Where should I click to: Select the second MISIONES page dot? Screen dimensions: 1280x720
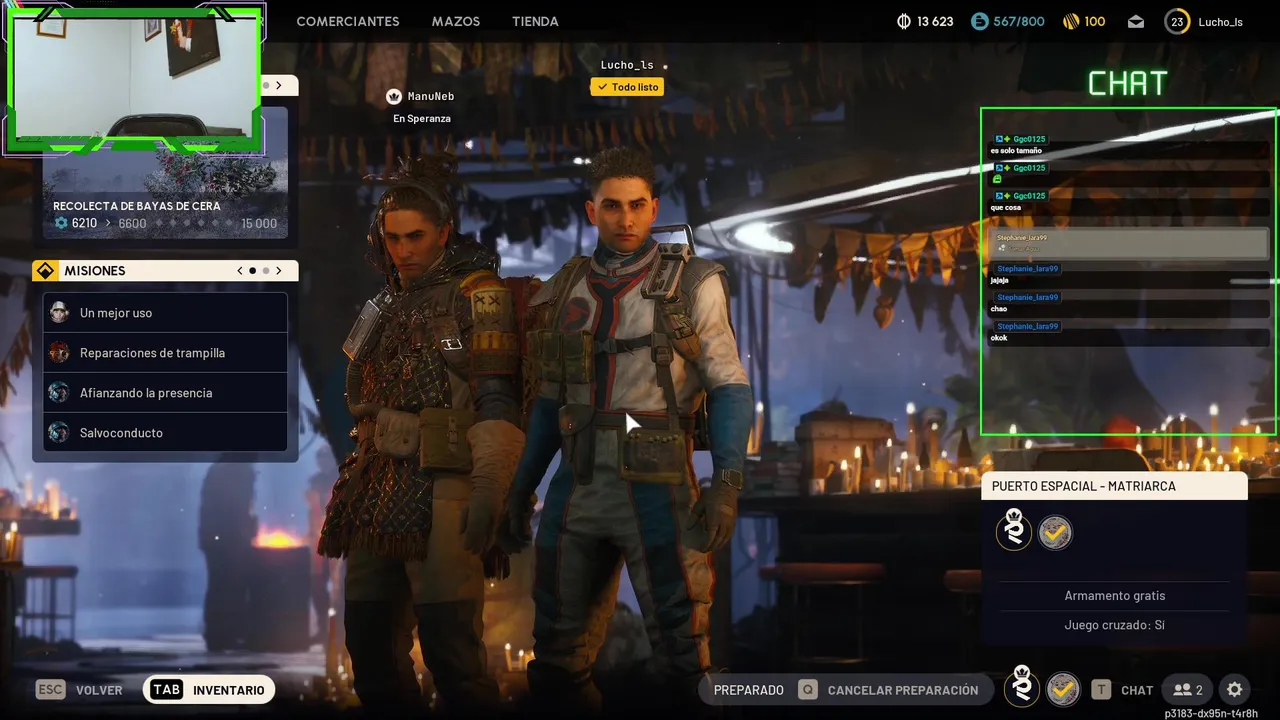coord(266,271)
